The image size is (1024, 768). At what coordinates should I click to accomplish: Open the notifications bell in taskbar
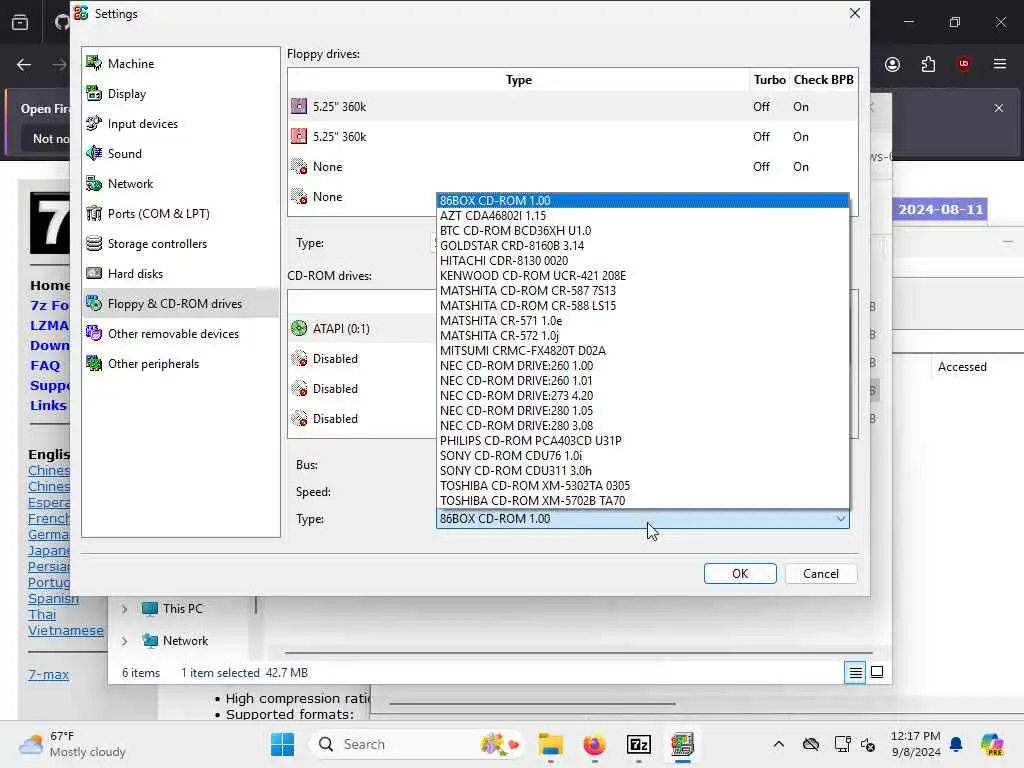[956, 744]
